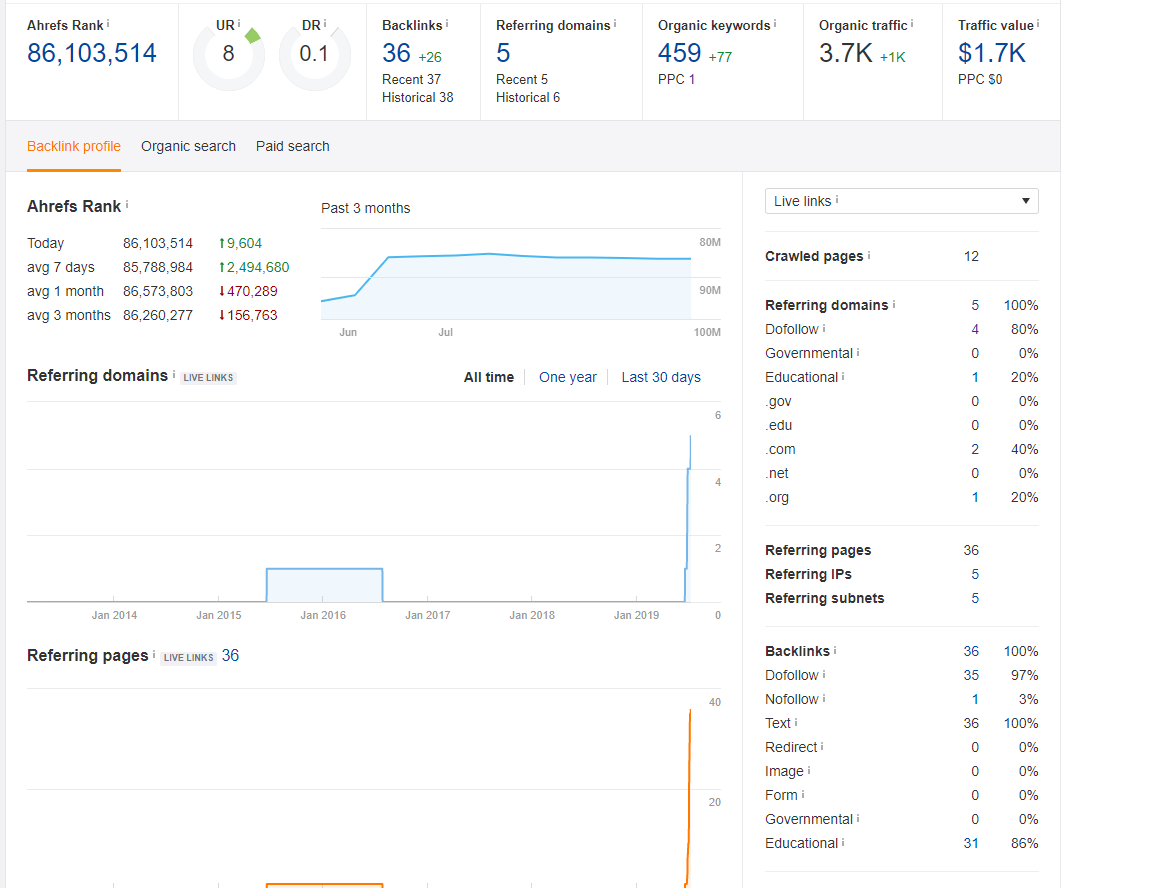Click info icon inside Live links dropdown
This screenshot has width=1176, height=888.
[x=837, y=200]
